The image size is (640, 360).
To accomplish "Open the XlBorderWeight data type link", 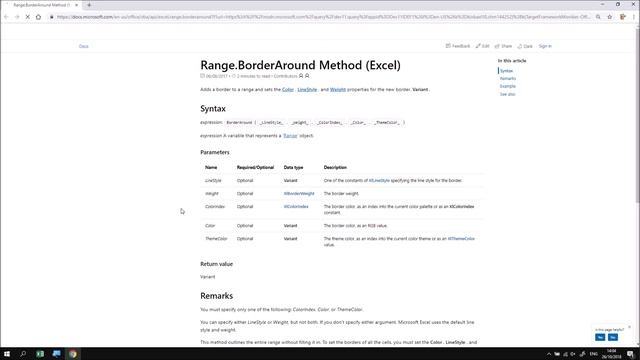I will [299, 193].
